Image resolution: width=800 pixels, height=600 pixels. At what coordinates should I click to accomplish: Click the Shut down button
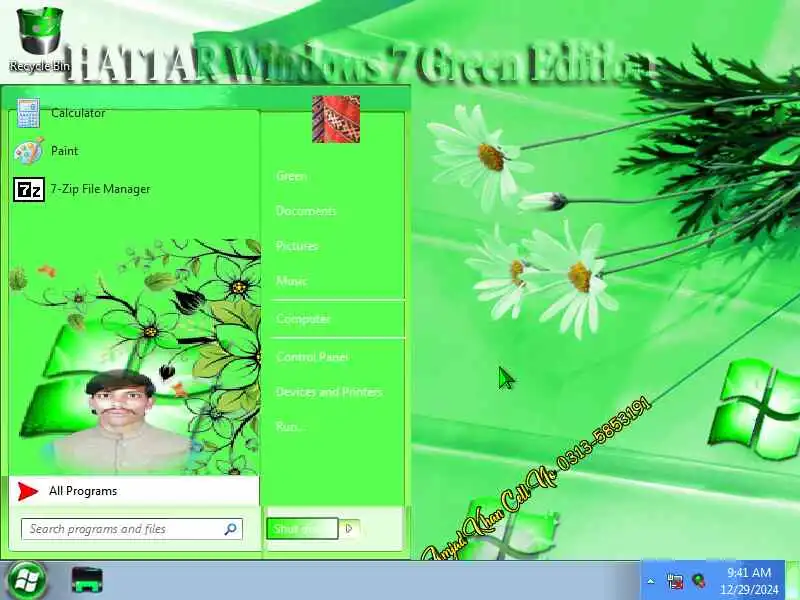coord(302,529)
